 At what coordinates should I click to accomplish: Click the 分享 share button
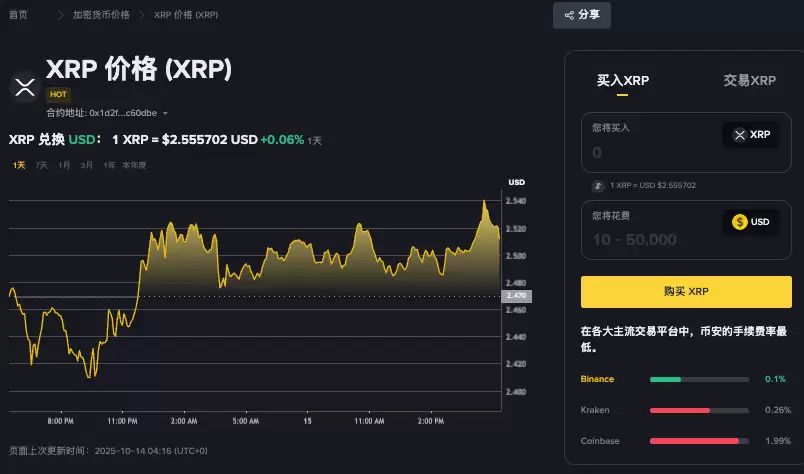tap(581, 15)
